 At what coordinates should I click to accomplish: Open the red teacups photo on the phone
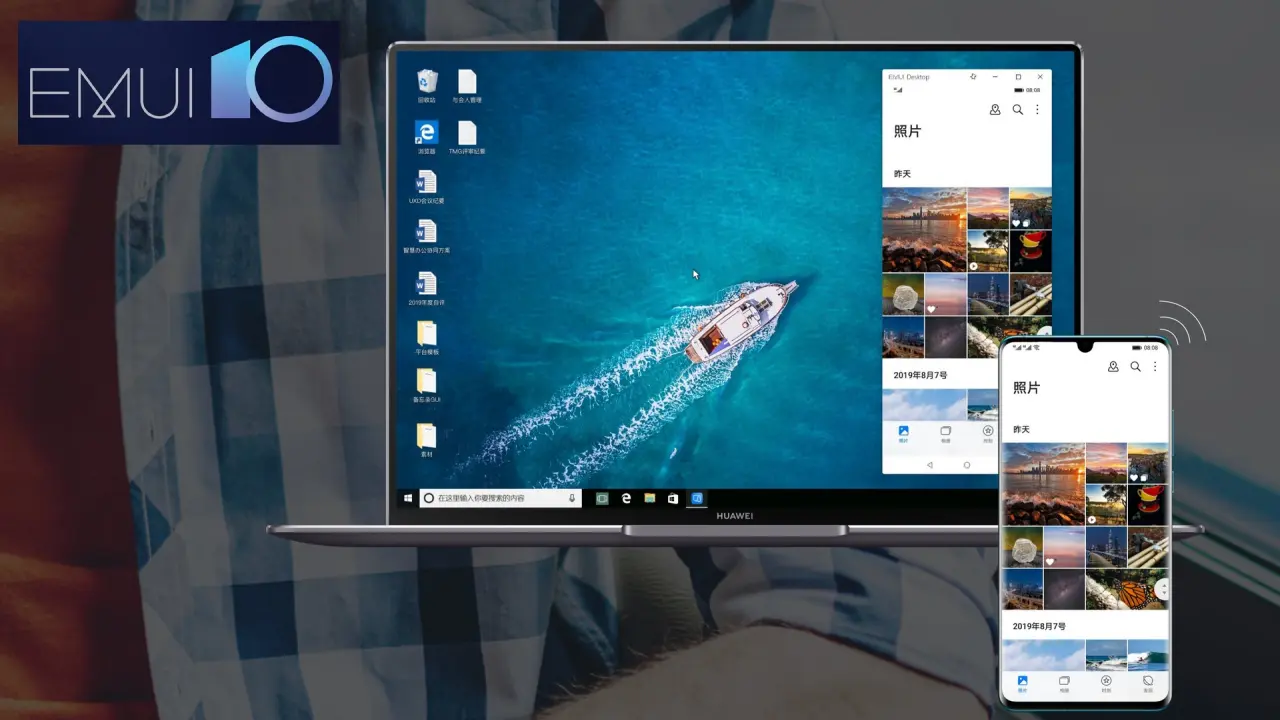(1148, 505)
